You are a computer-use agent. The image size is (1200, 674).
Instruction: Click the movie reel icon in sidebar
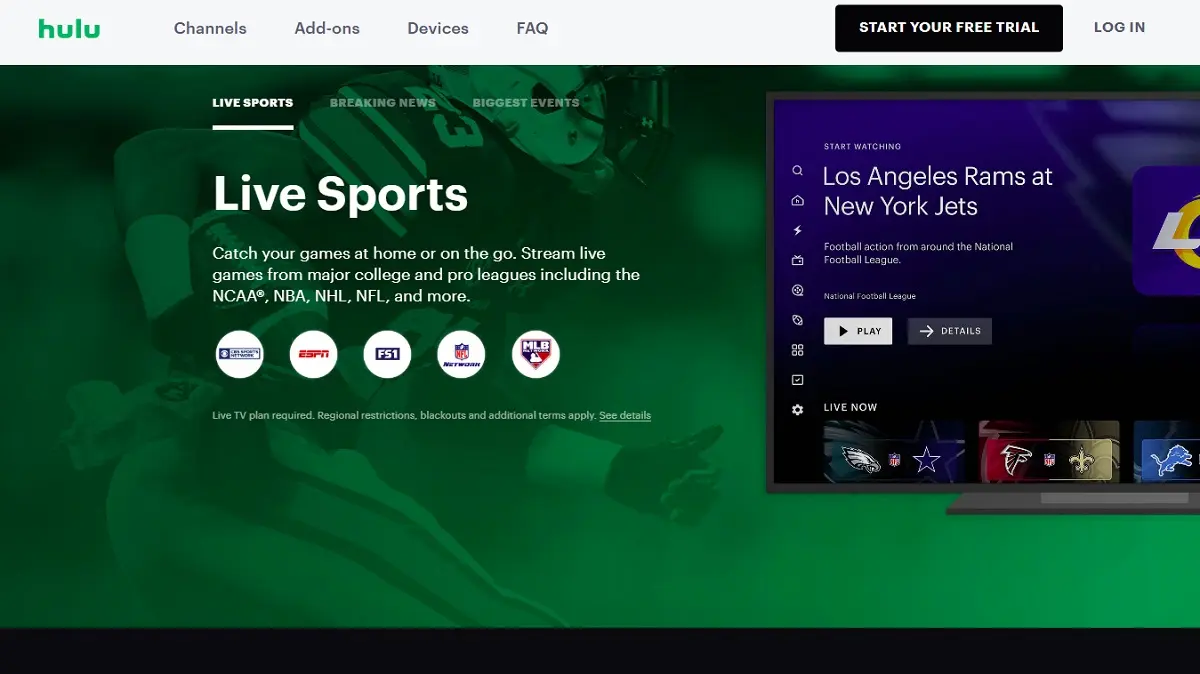[797, 291]
